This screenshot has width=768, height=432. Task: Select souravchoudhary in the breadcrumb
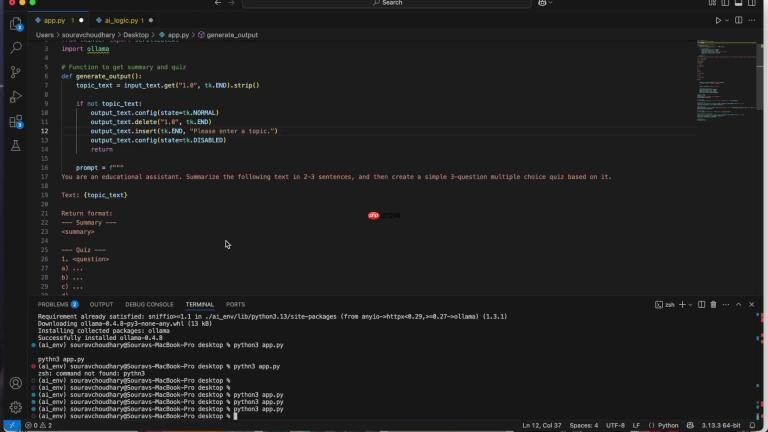[88, 35]
